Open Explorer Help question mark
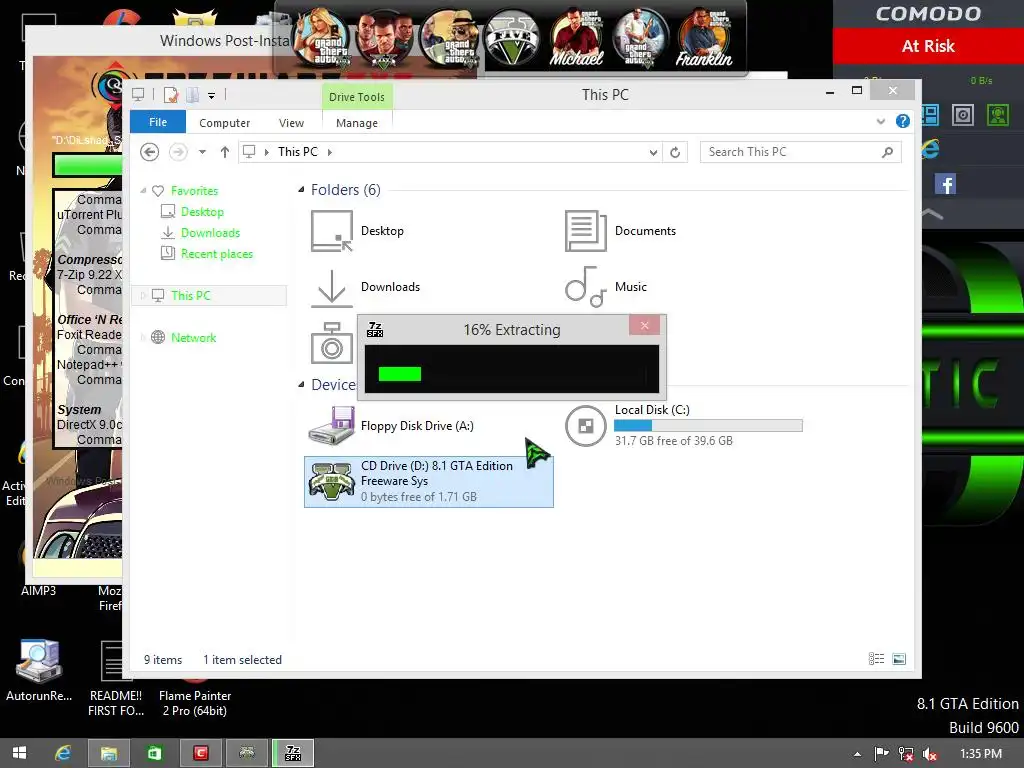 coord(903,121)
